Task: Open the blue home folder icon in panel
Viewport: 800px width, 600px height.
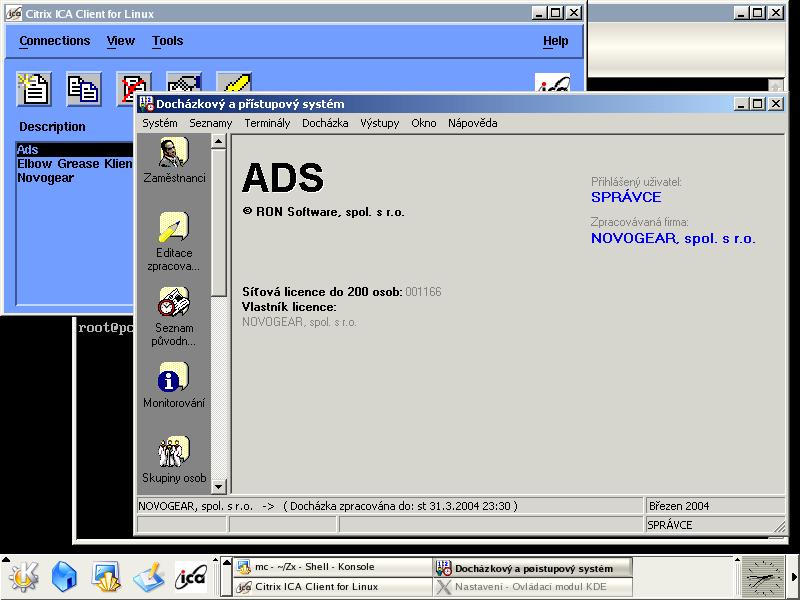Action: pyautogui.click(x=64, y=577)
